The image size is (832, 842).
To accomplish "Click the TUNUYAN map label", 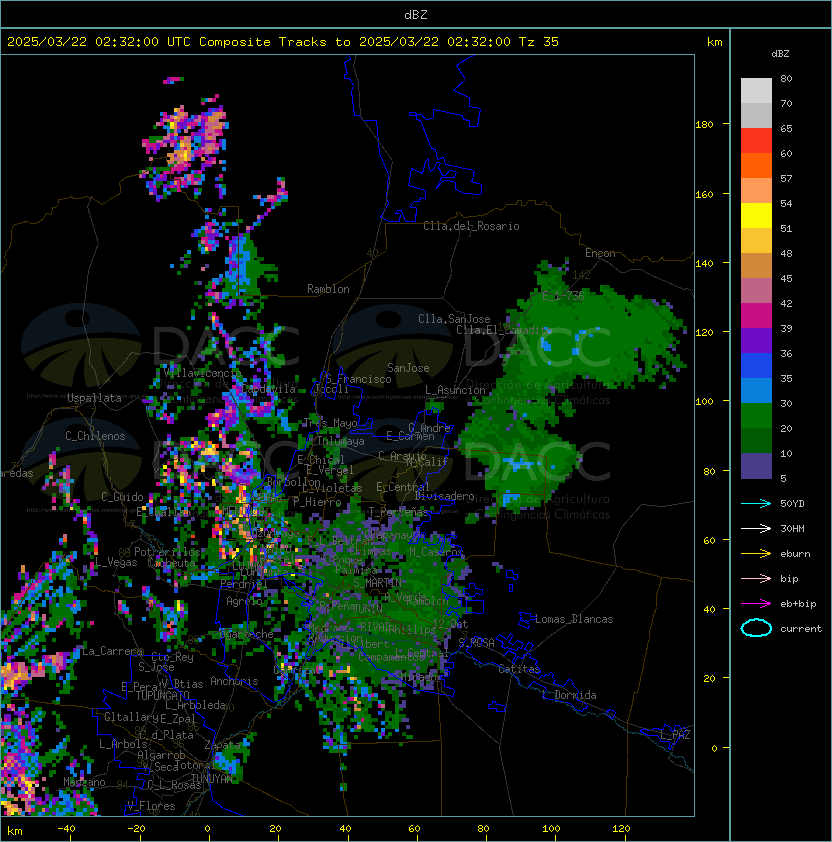I will coord(212,778).
